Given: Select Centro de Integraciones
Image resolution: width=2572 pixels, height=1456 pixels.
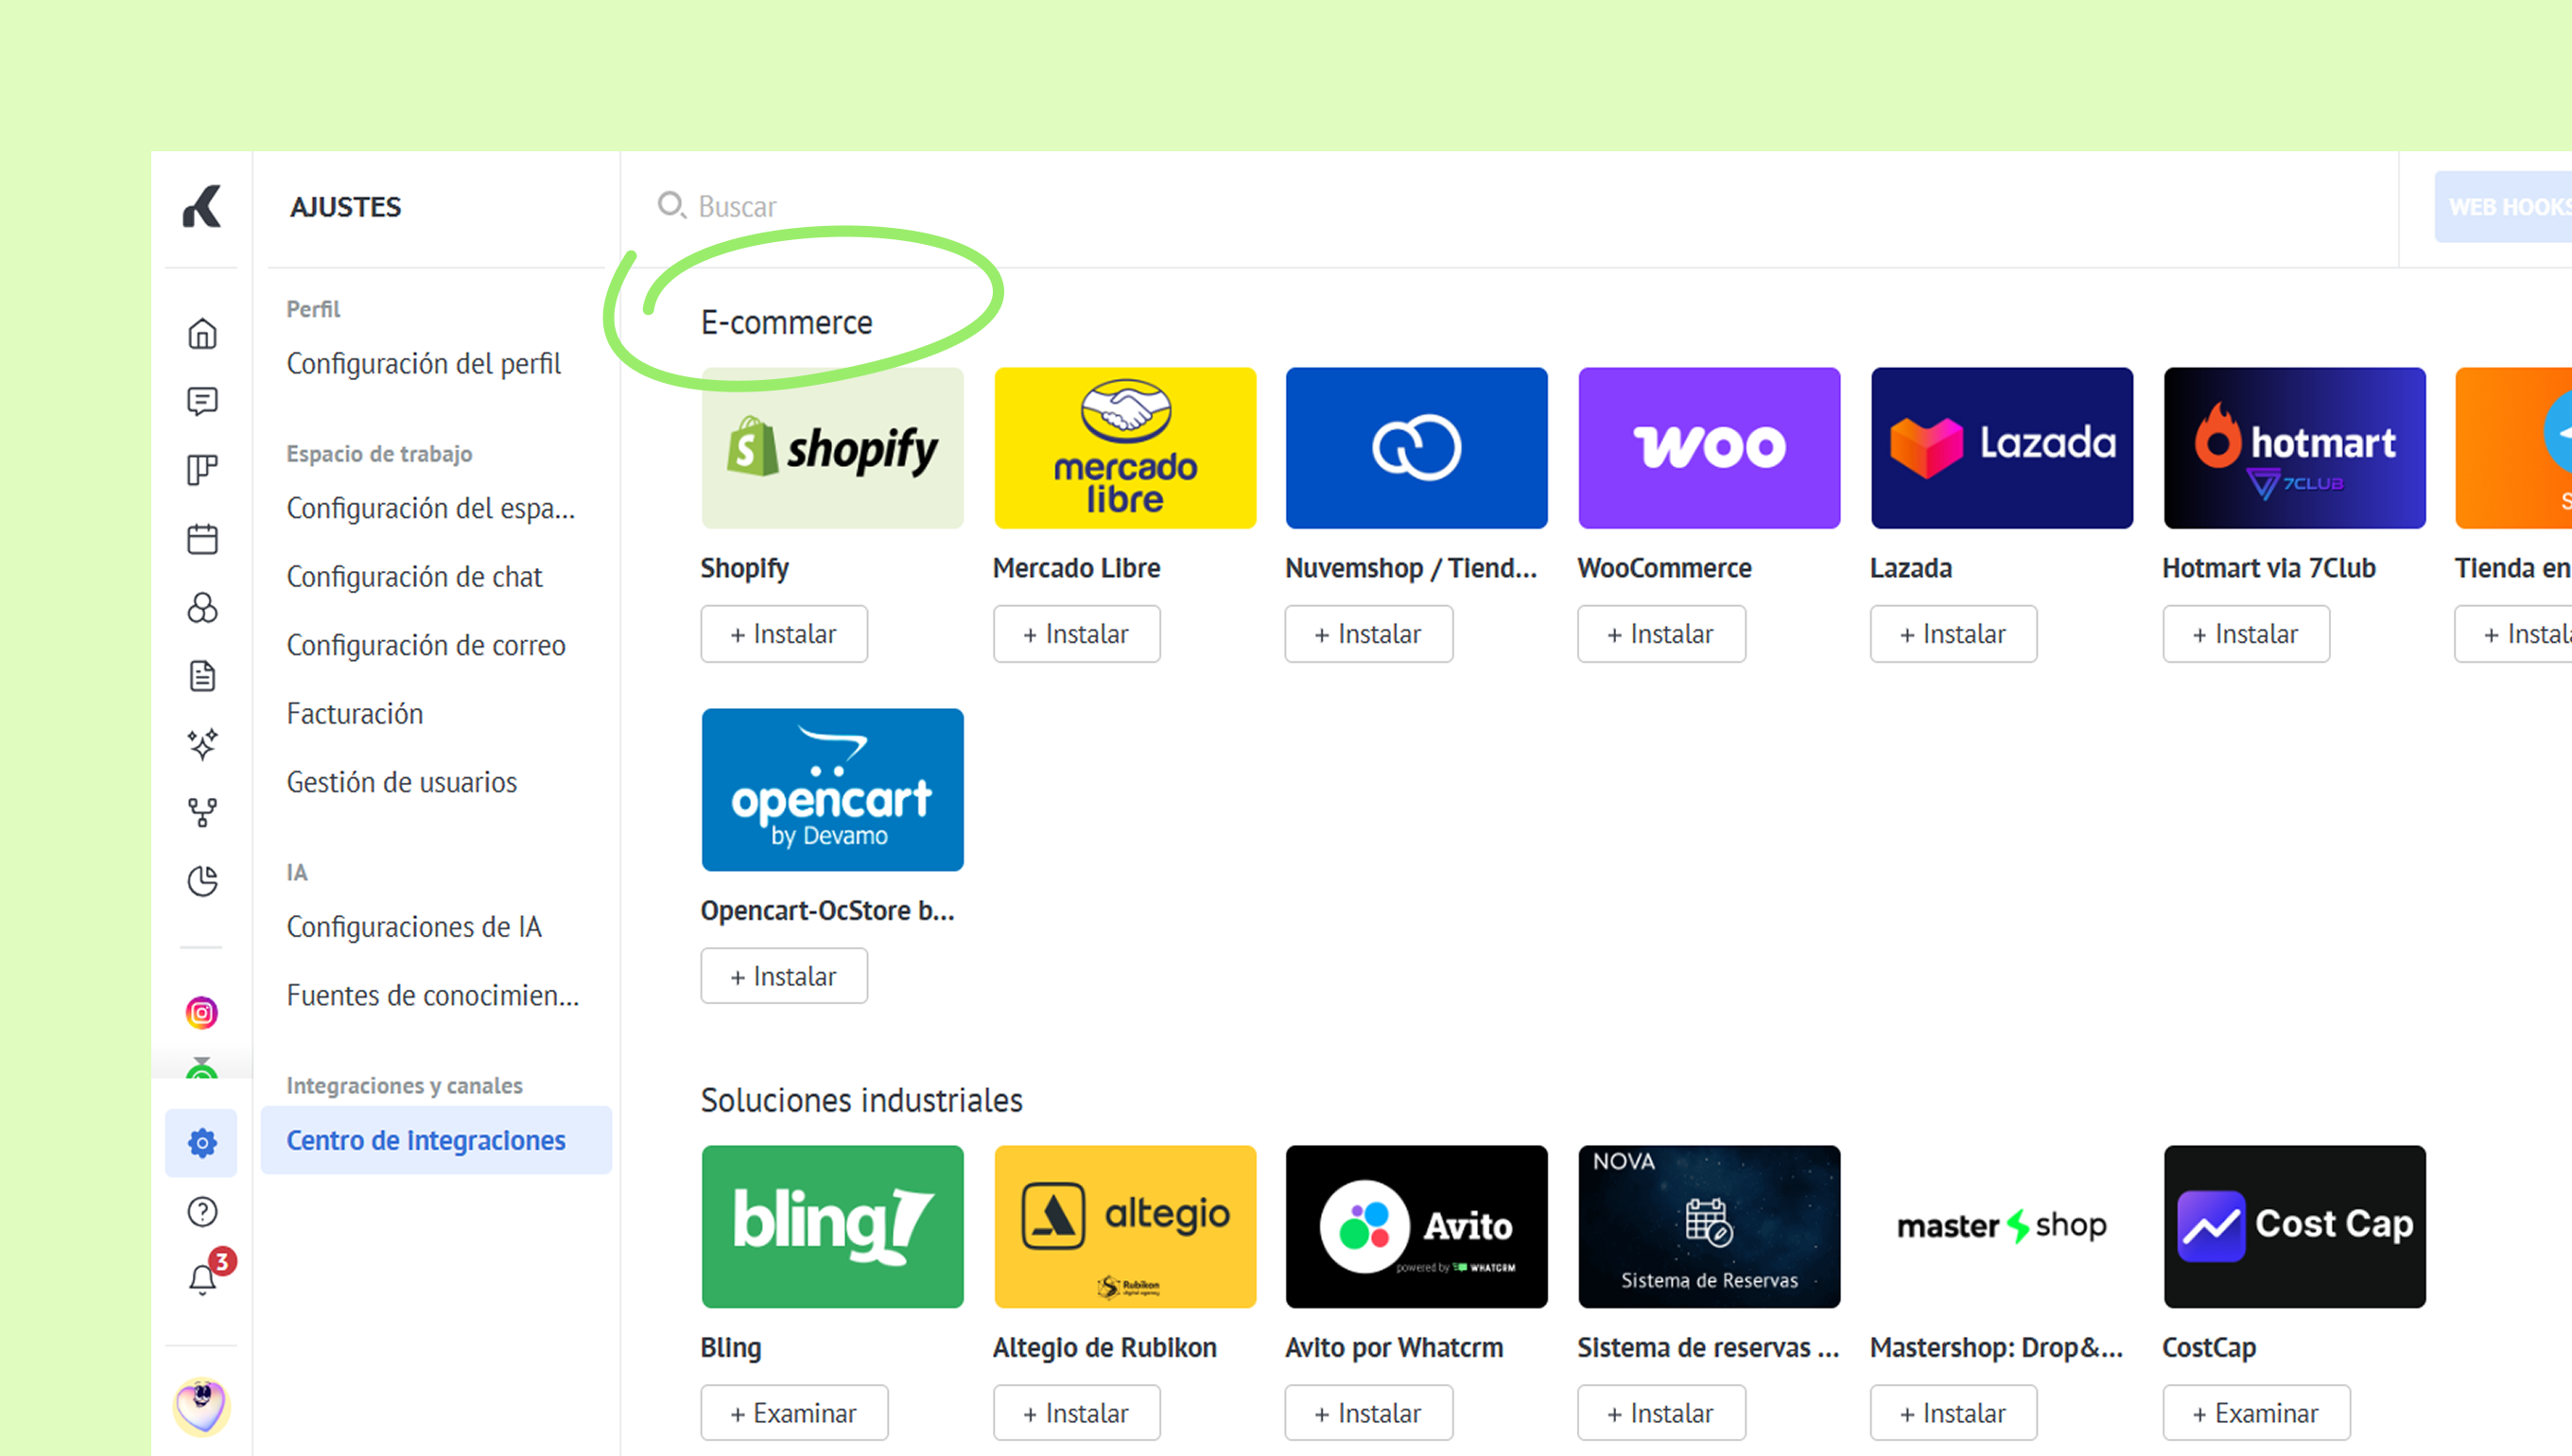Looking at the screenshot, I should click(436, 1140).
